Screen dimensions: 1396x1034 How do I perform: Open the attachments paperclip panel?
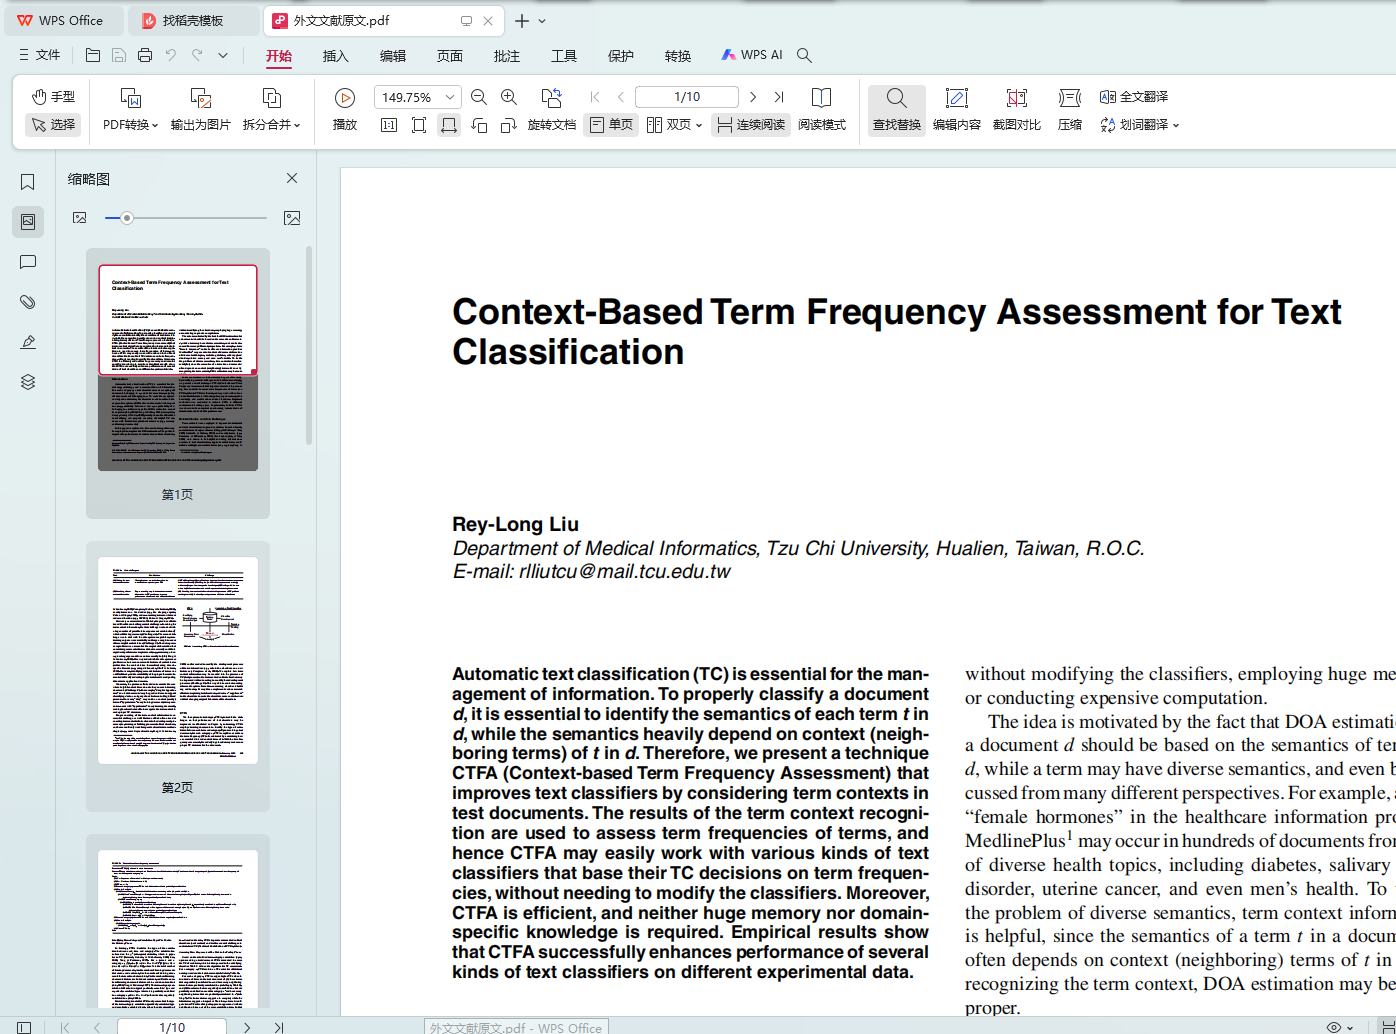[x=28, y=302]
